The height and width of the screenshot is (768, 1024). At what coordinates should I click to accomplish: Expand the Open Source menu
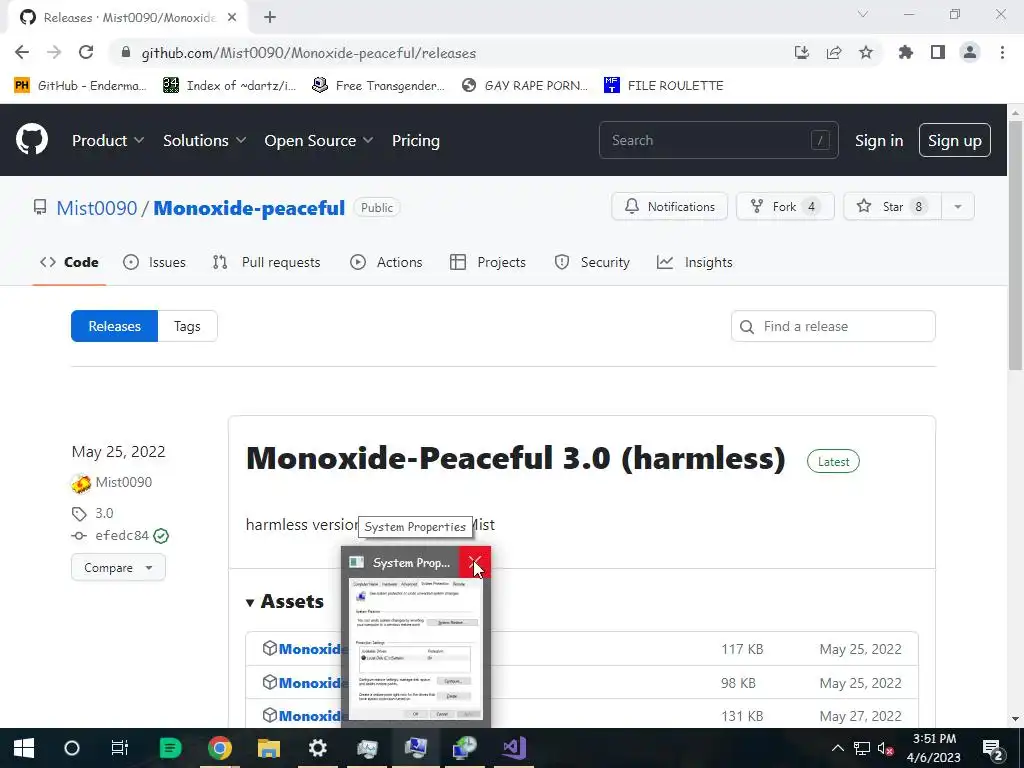319,140
